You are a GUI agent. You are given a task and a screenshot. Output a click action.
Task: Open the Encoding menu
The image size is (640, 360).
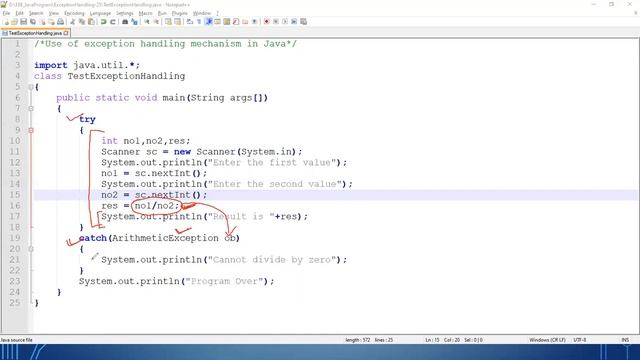tap(74, 13)
